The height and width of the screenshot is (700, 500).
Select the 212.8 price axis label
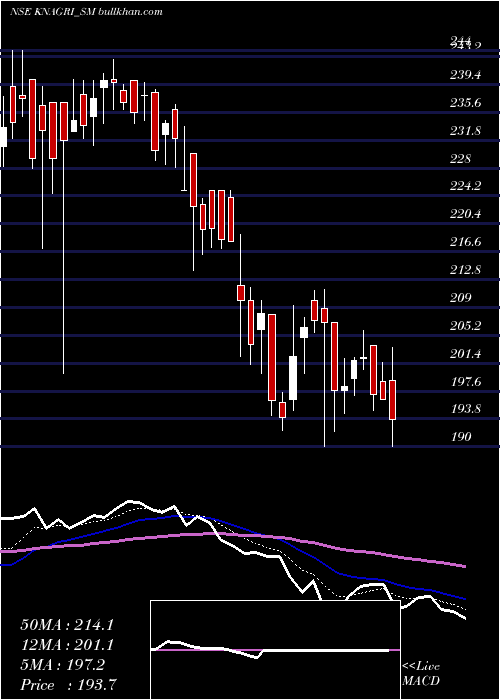click(466, 270)
